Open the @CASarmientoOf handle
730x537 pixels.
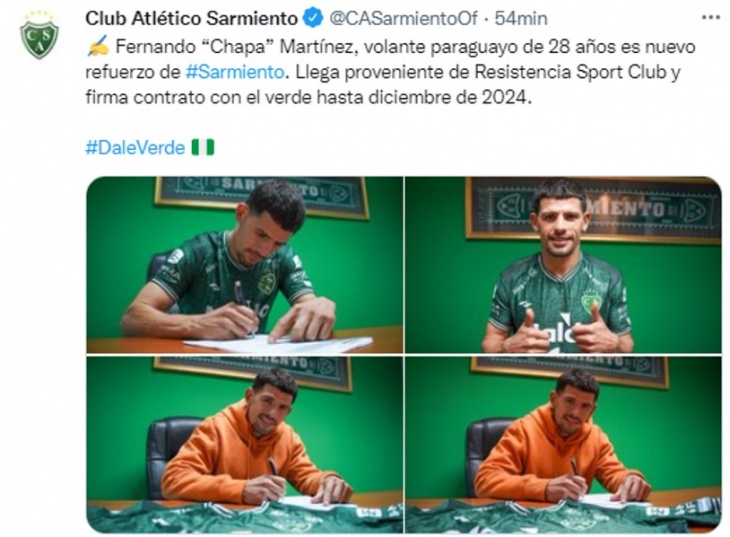coord(404,19)
